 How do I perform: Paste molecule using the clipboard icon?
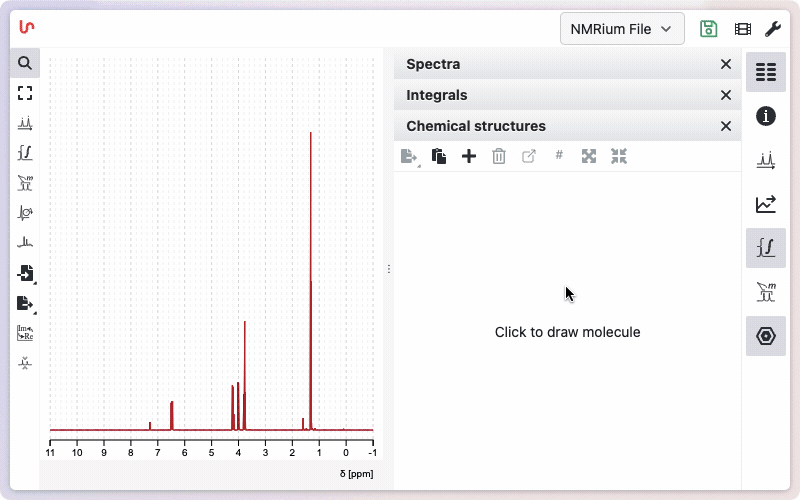pyautogui.click(x=438, y=156)
